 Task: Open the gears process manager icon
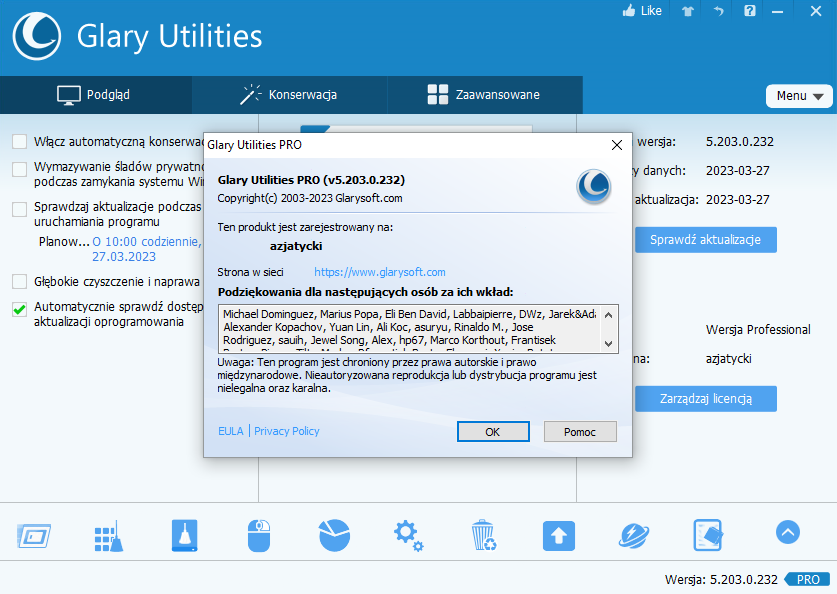click(408, 536)
